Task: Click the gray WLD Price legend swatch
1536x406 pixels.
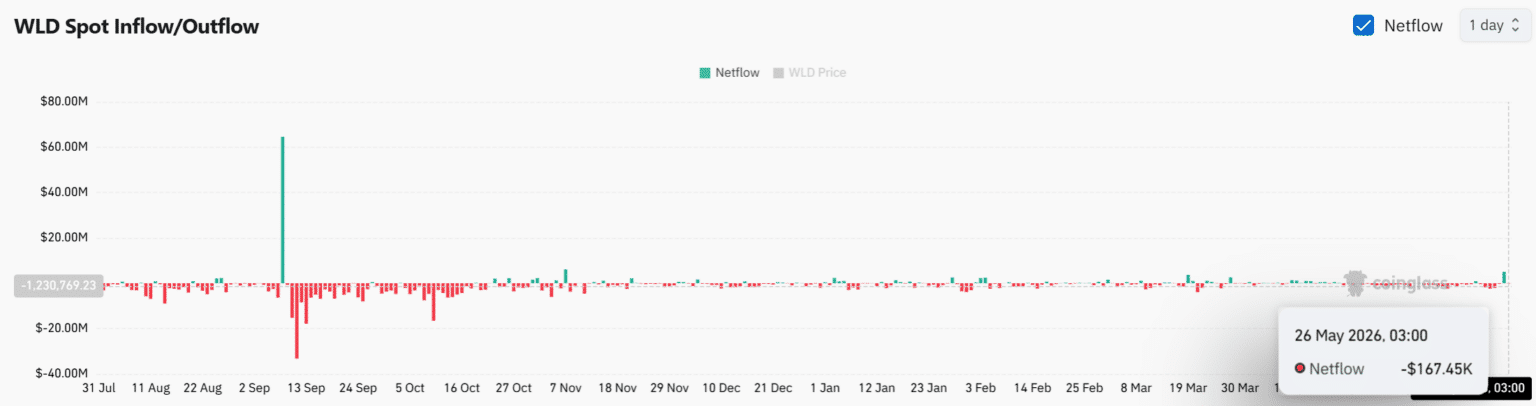Action: 778,73
